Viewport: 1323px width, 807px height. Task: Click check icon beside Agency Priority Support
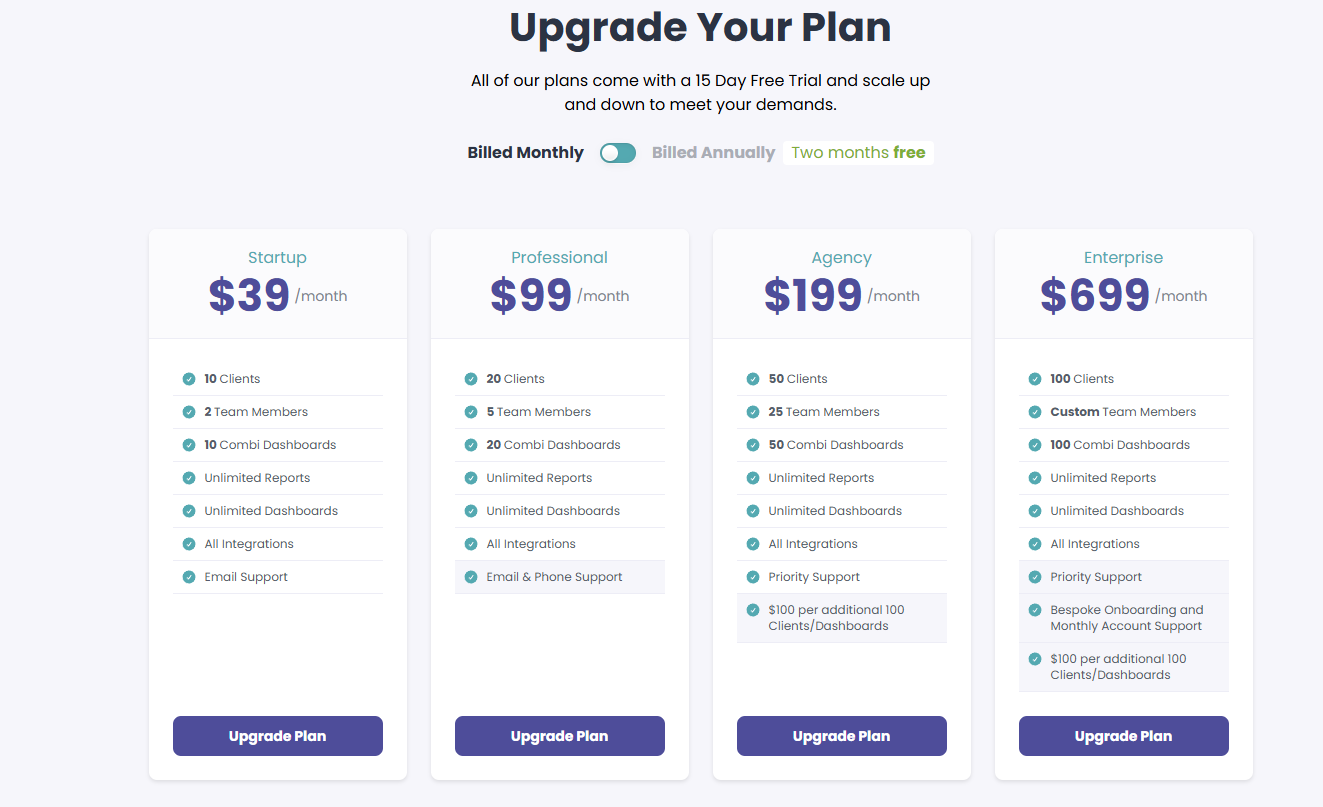click(753, 577)
